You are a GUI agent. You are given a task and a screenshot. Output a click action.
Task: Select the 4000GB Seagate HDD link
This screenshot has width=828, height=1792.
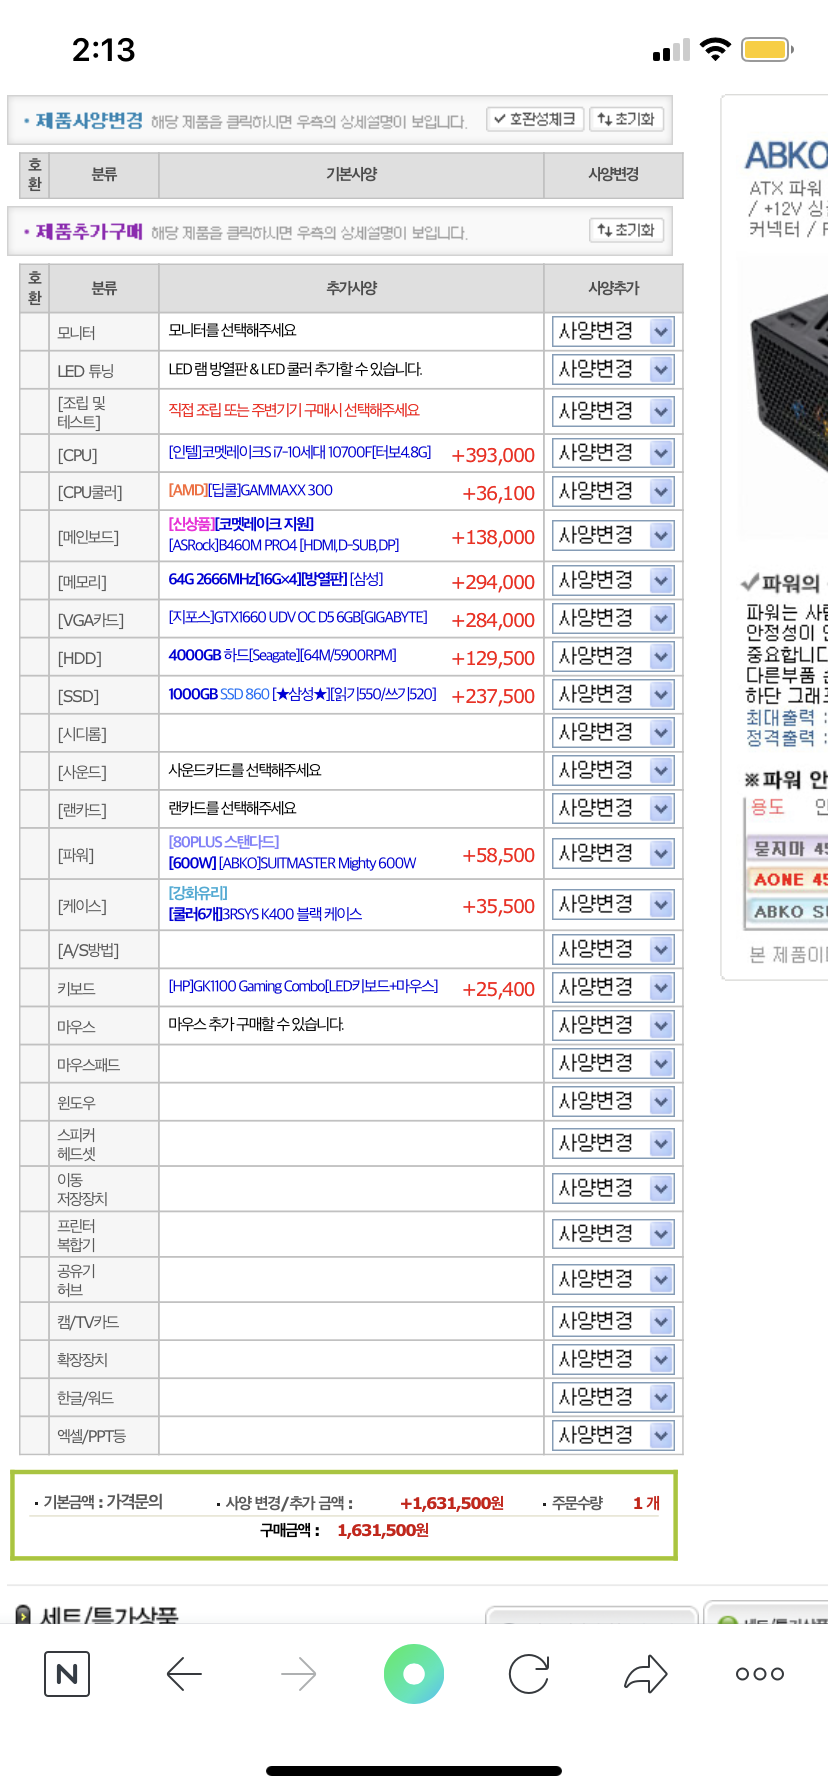pos(282,655)
